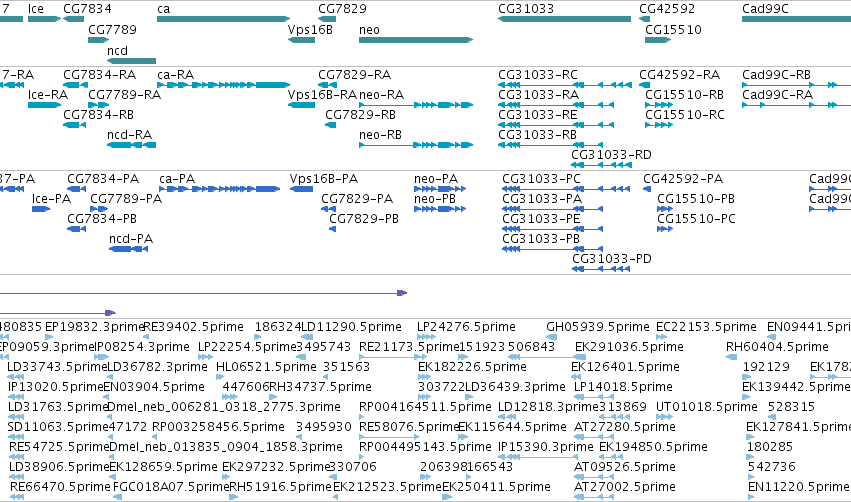Click the RE58076.5prime EST feature

coord(389,437)
